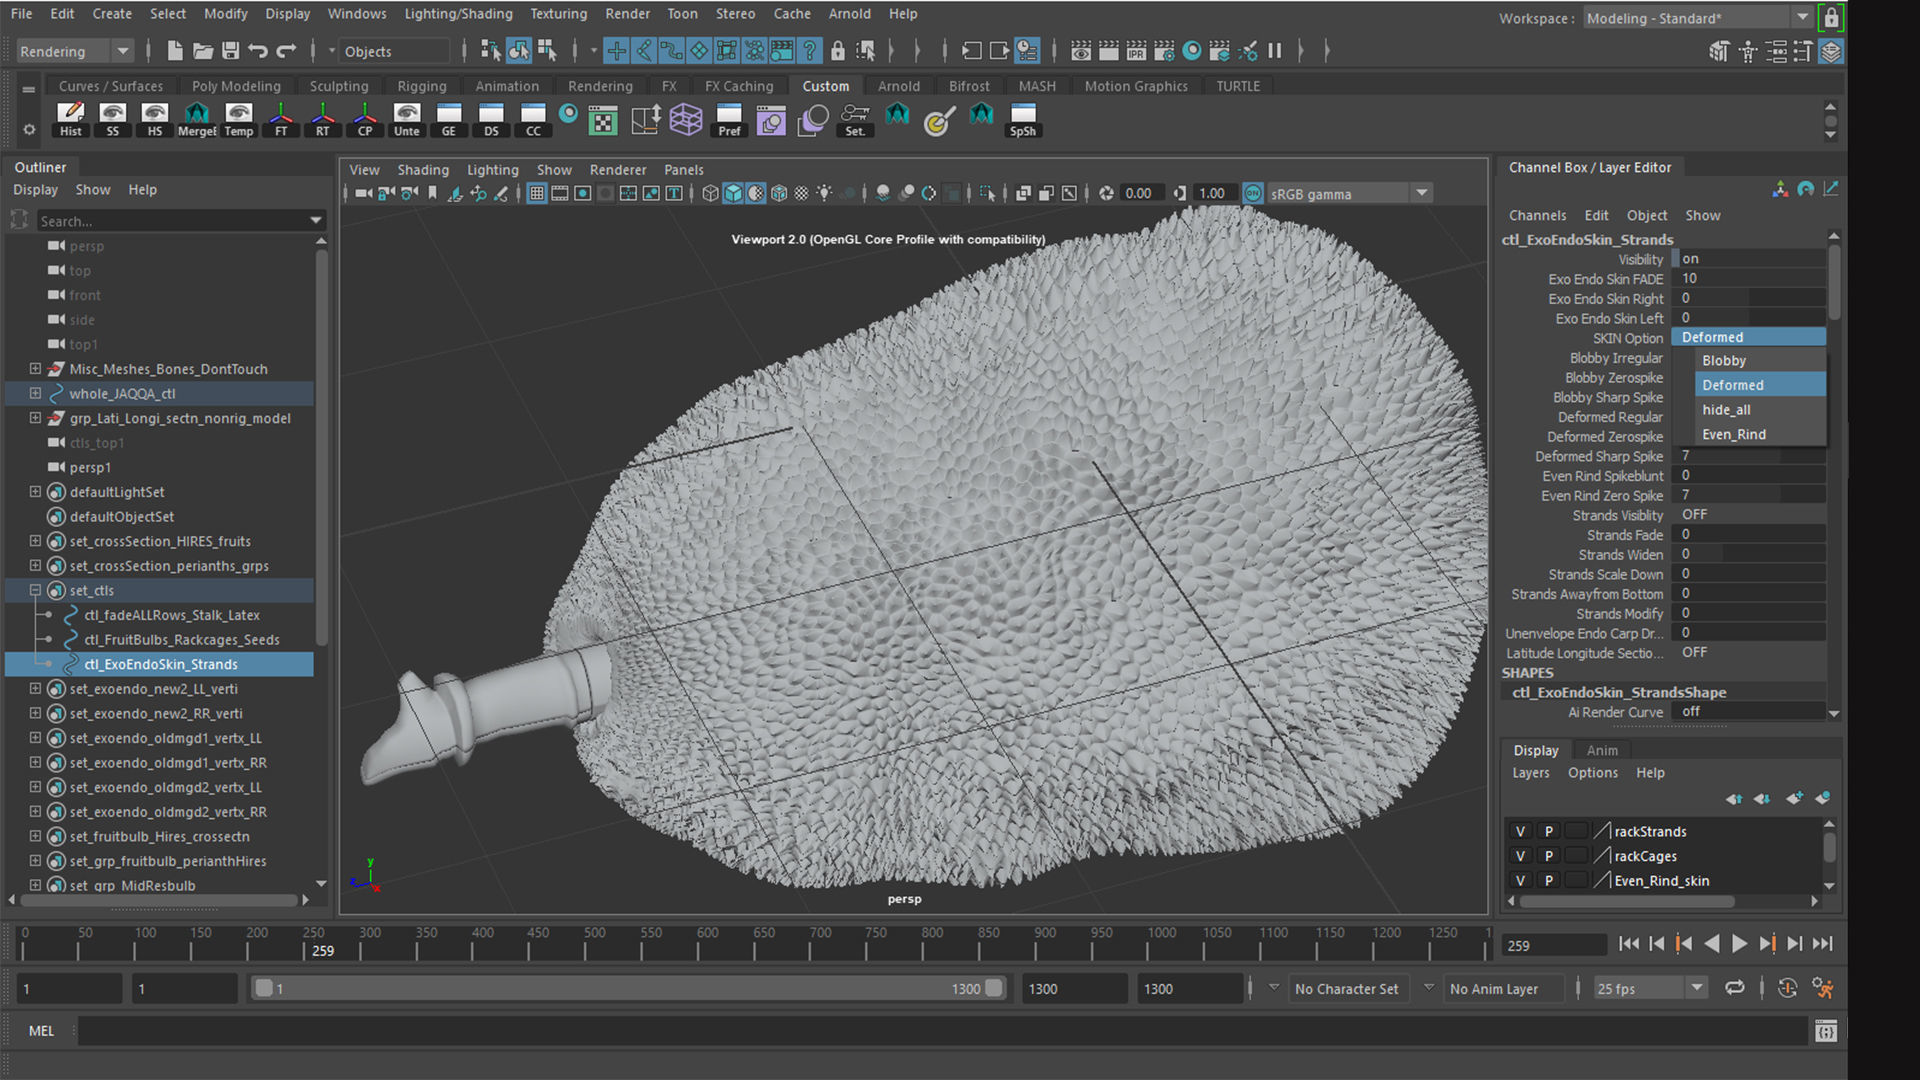Click the SpSh shelf icon

click(x=1023, y=119)
